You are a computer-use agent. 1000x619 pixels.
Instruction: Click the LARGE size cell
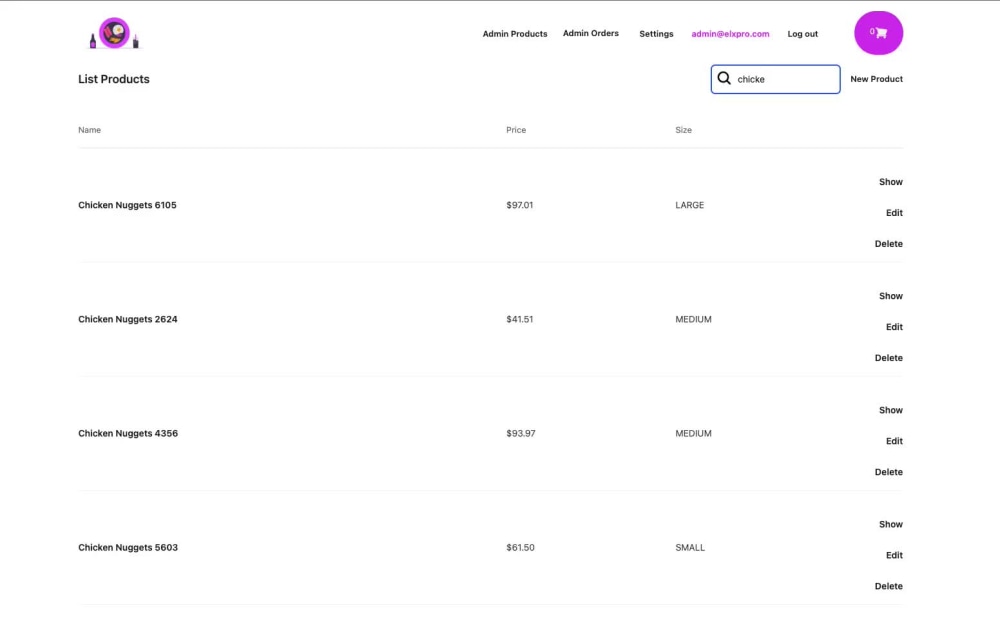click(x=689, y=205)
